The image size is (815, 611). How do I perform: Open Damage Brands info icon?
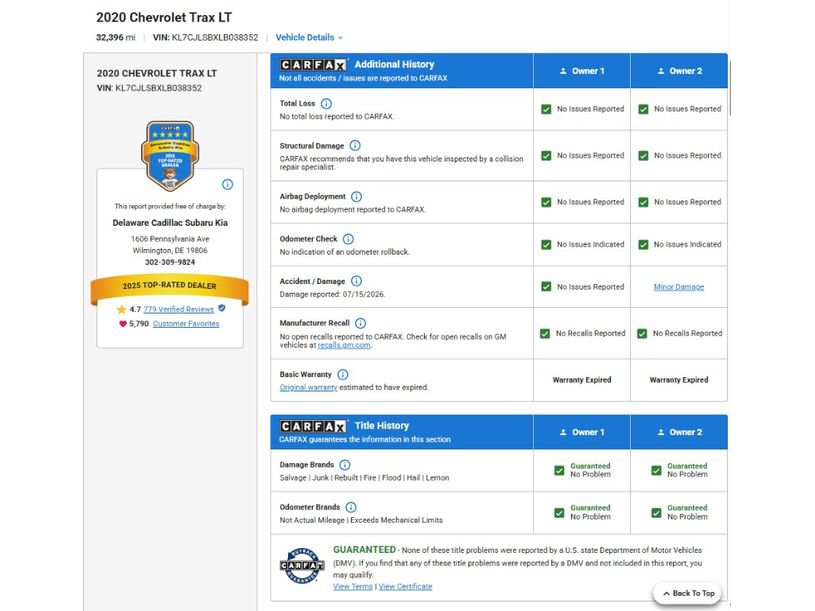point(345,465)
